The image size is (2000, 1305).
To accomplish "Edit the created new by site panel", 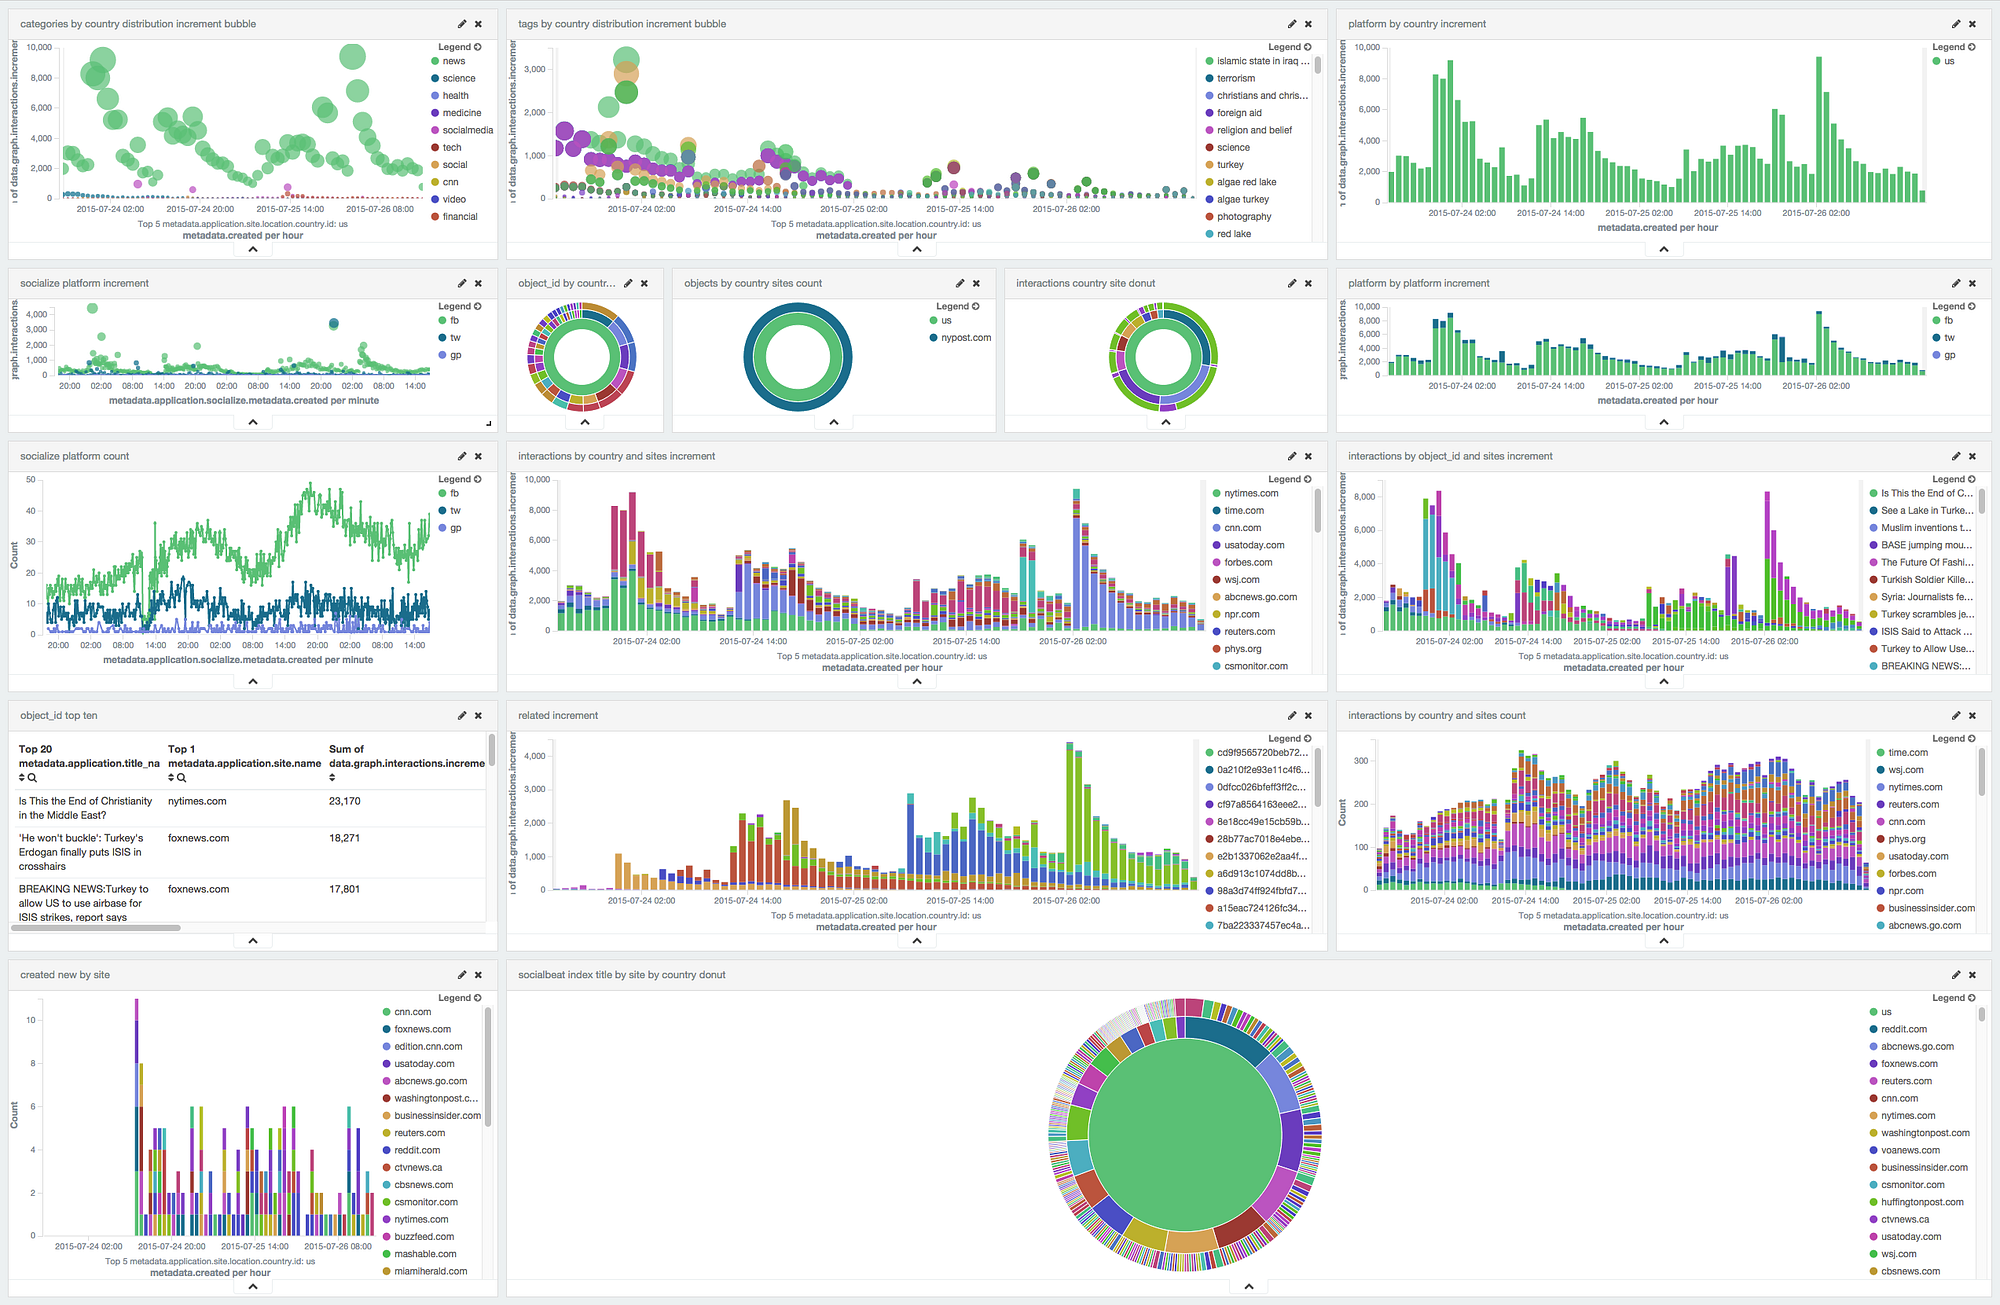I will point(462,974).
